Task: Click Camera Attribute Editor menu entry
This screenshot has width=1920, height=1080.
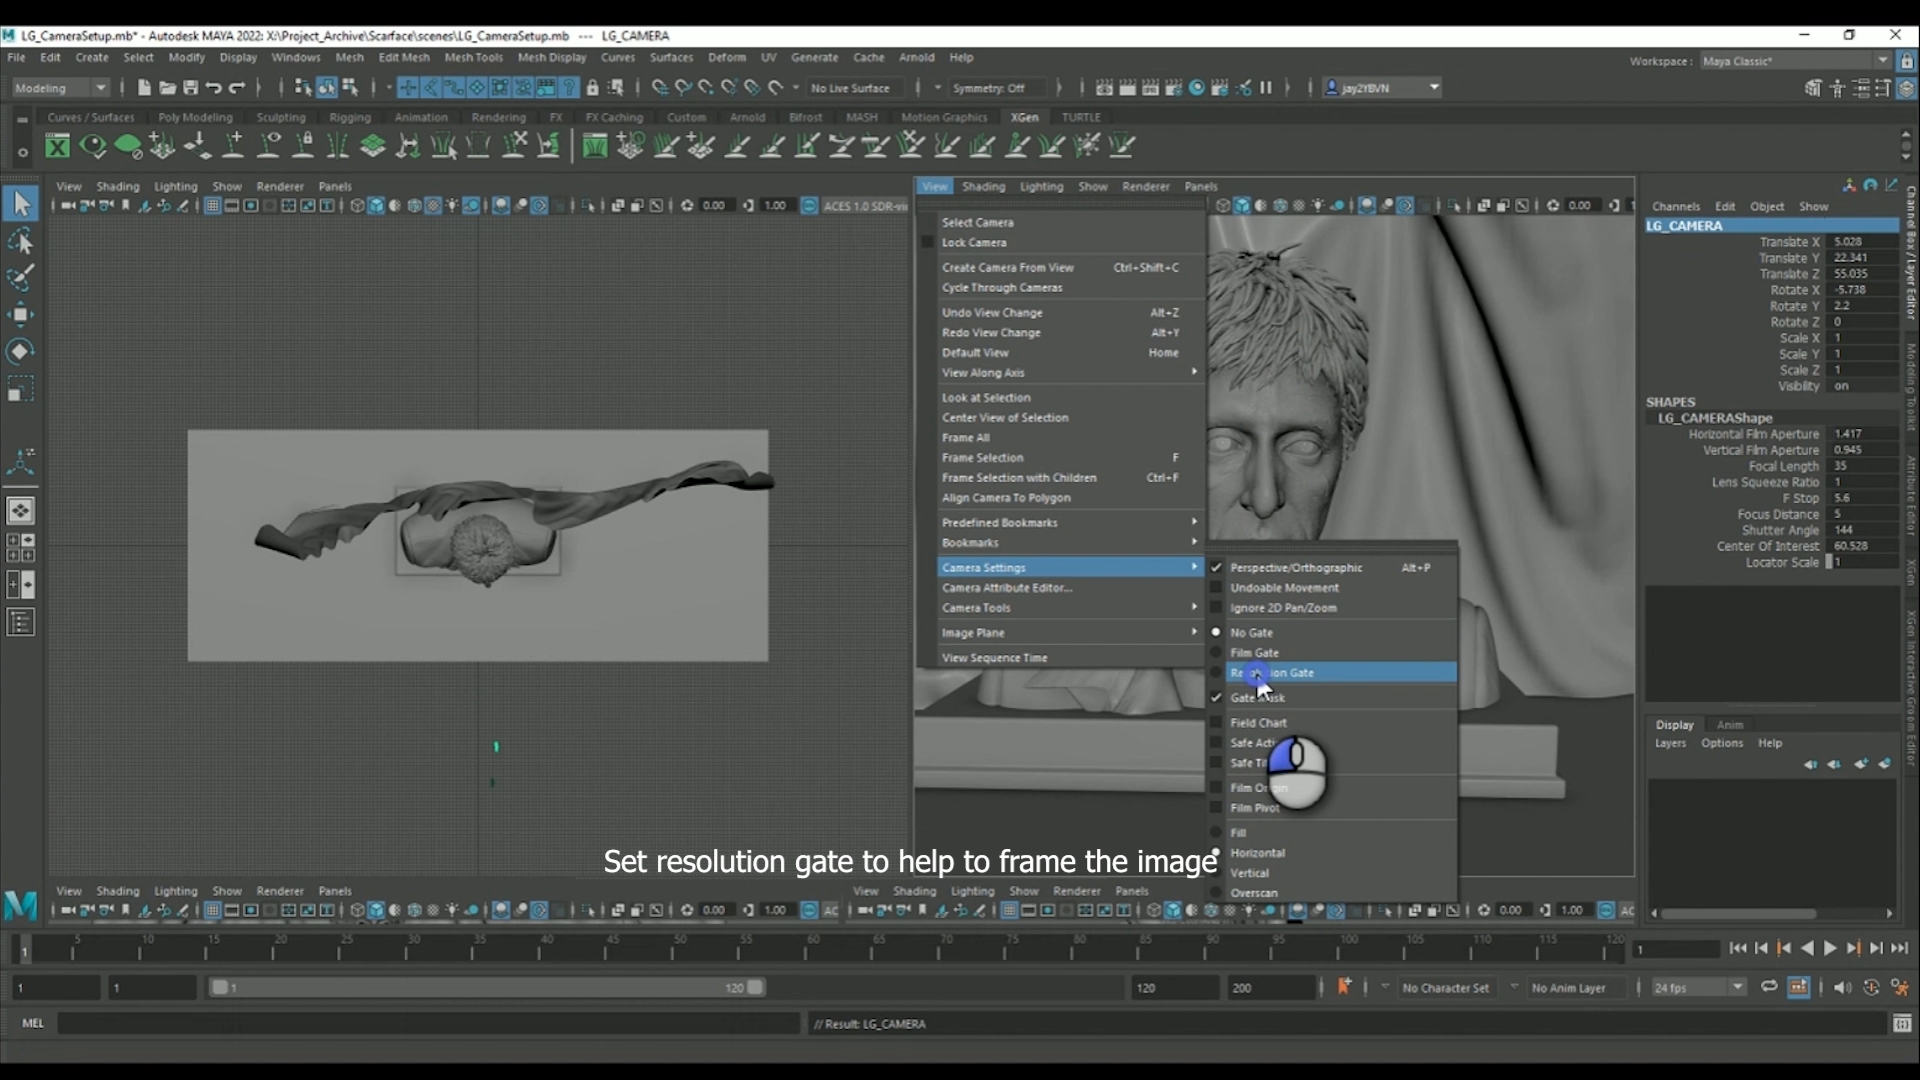Action: tap(1006, 588)
